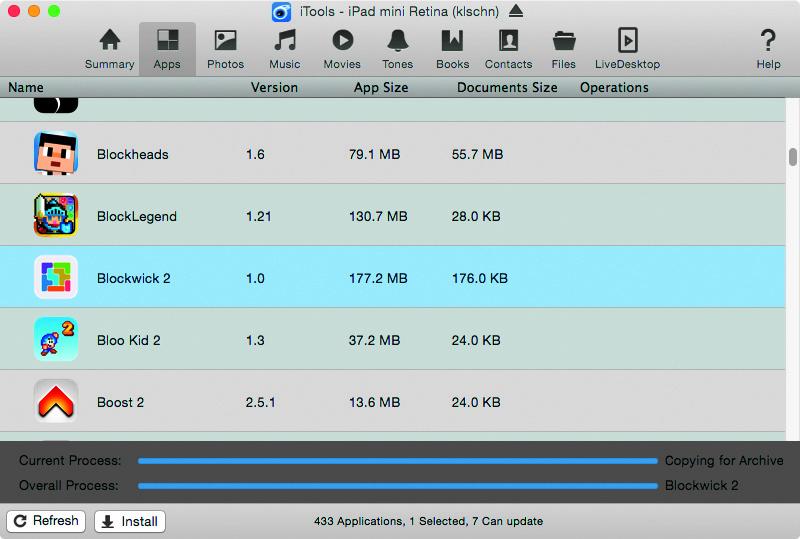Select the Bloo Kid 2 app icon
Image resolution: width=800 pixels, height=539 pixels.
click(x=56, y=339)
